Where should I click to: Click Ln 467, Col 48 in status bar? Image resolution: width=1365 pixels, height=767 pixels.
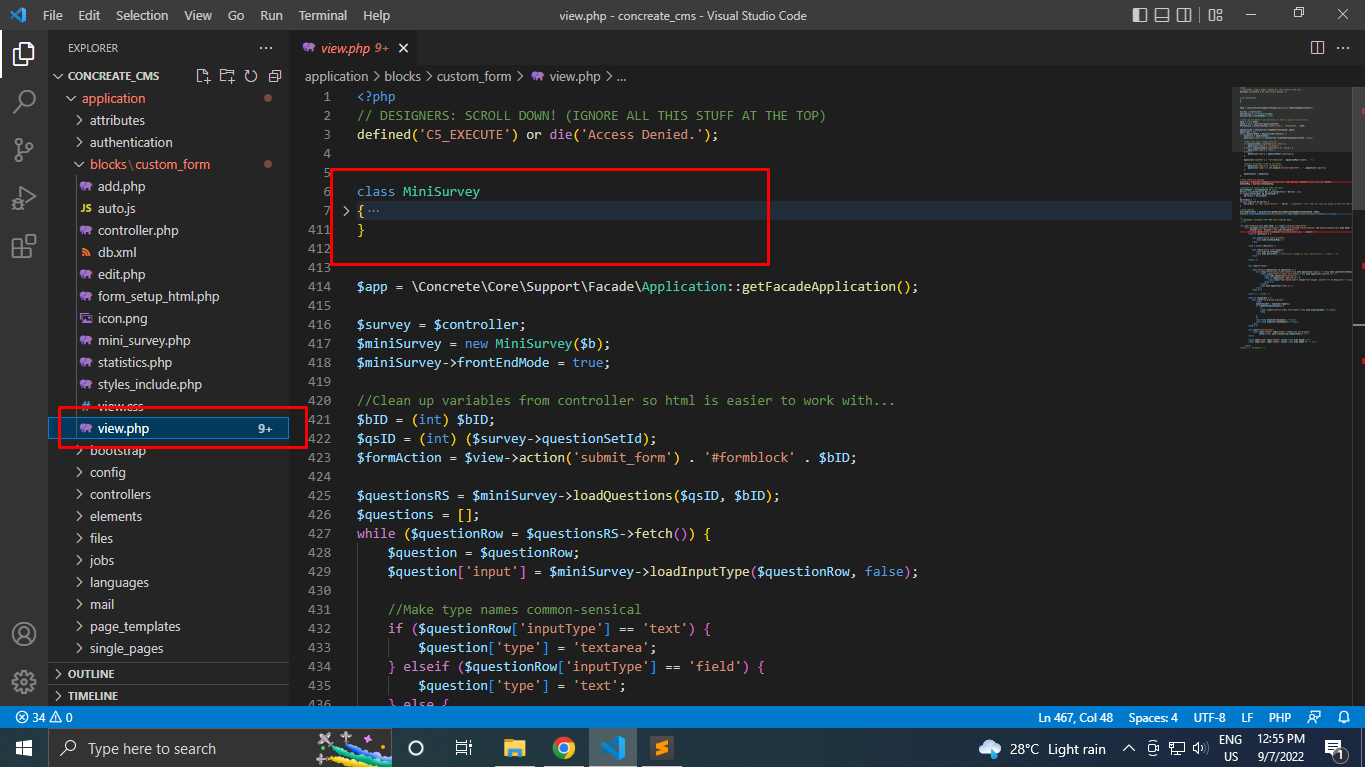click(x=1075, y=717)
